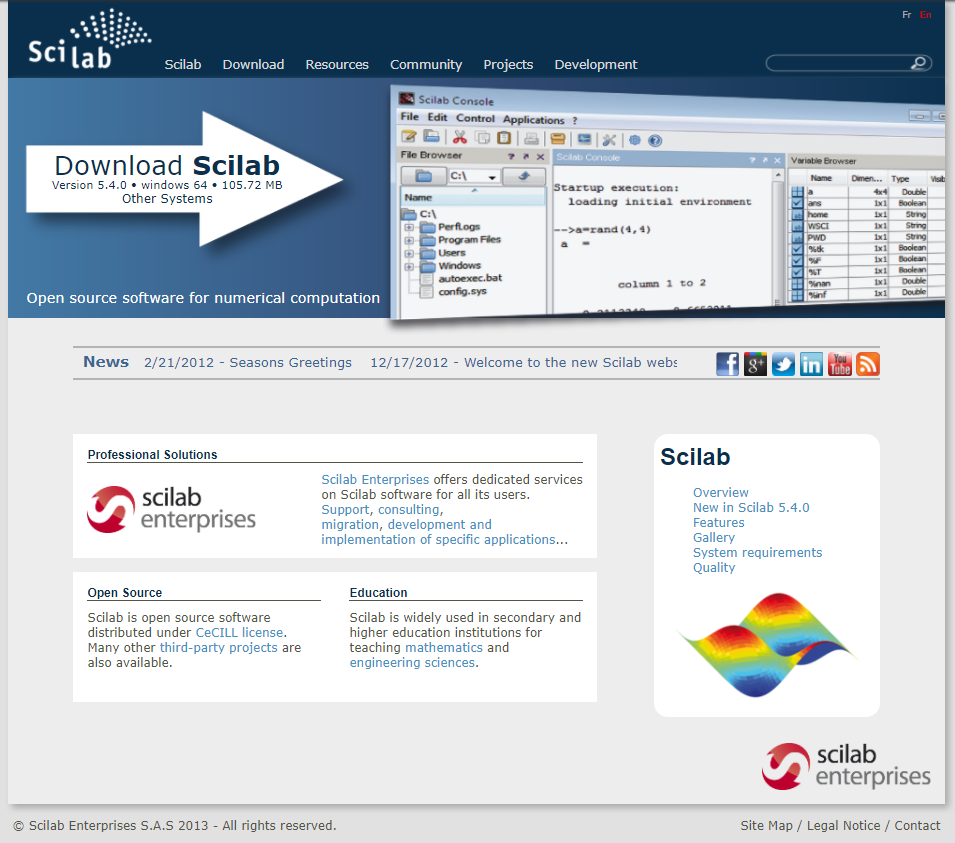Click the up-directory arrow button in File Browser
Viewport: 955px width, 843px height.
pos(524,176)
